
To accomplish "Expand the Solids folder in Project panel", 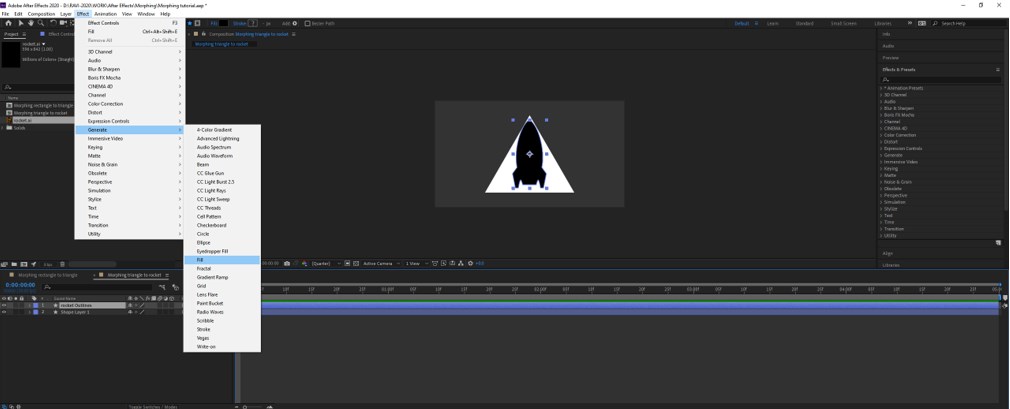I will click(3, 128).
